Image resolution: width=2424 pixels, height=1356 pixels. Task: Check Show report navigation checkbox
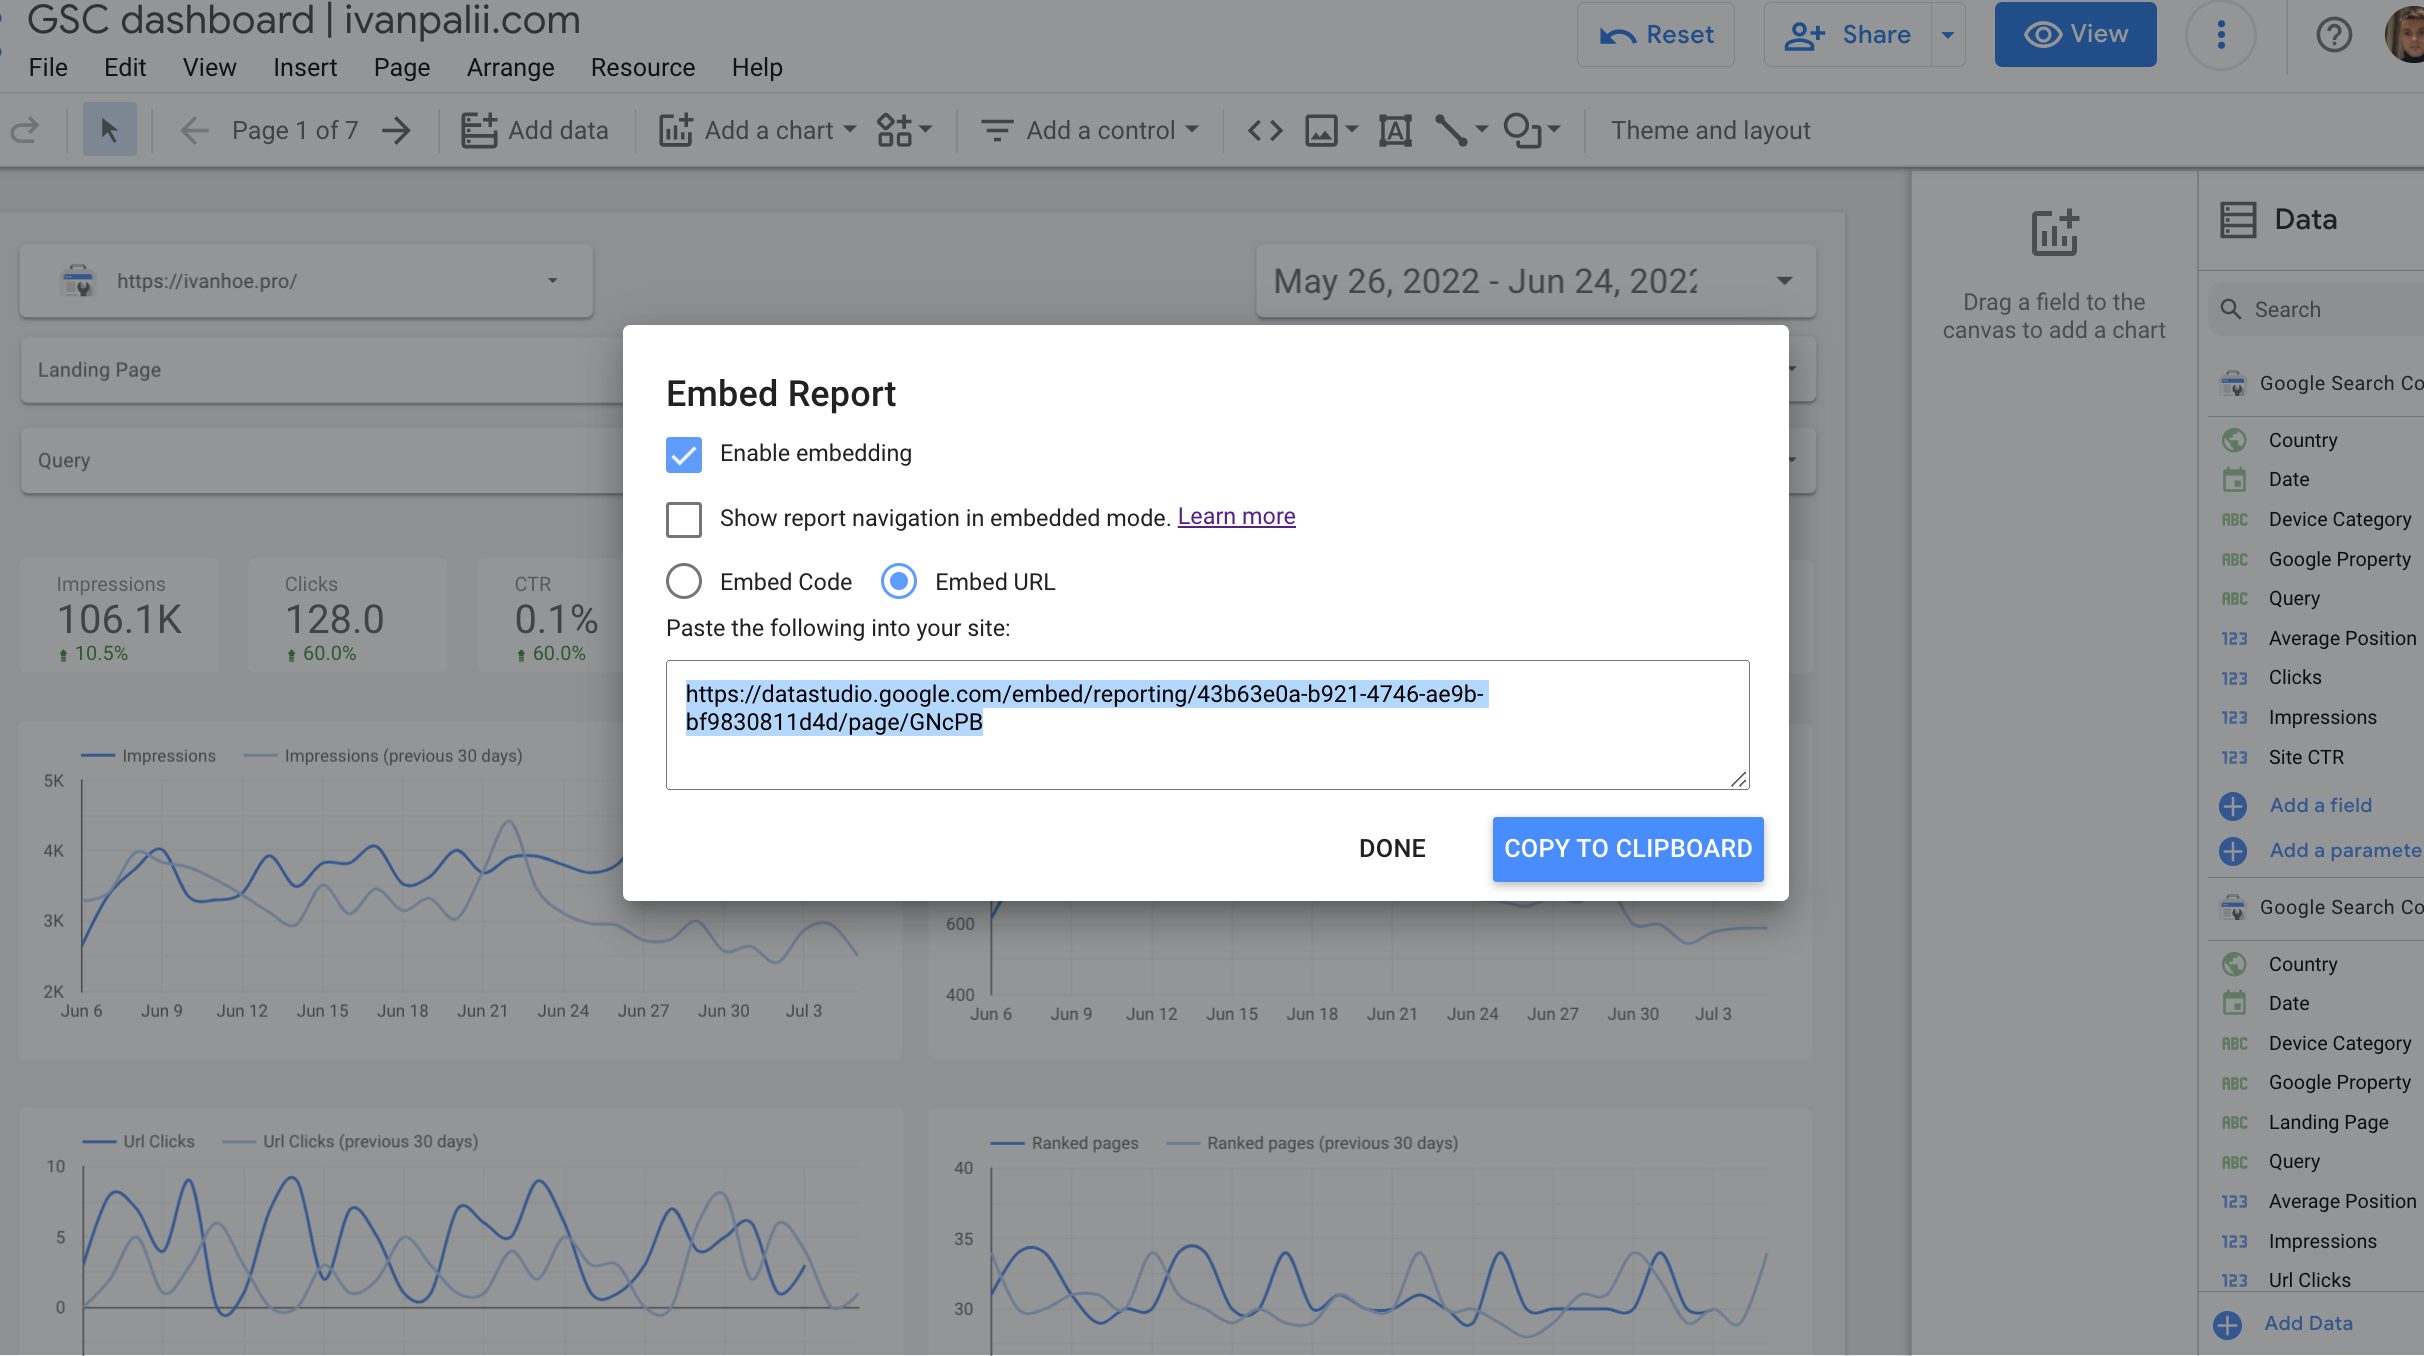click(684, 519)
